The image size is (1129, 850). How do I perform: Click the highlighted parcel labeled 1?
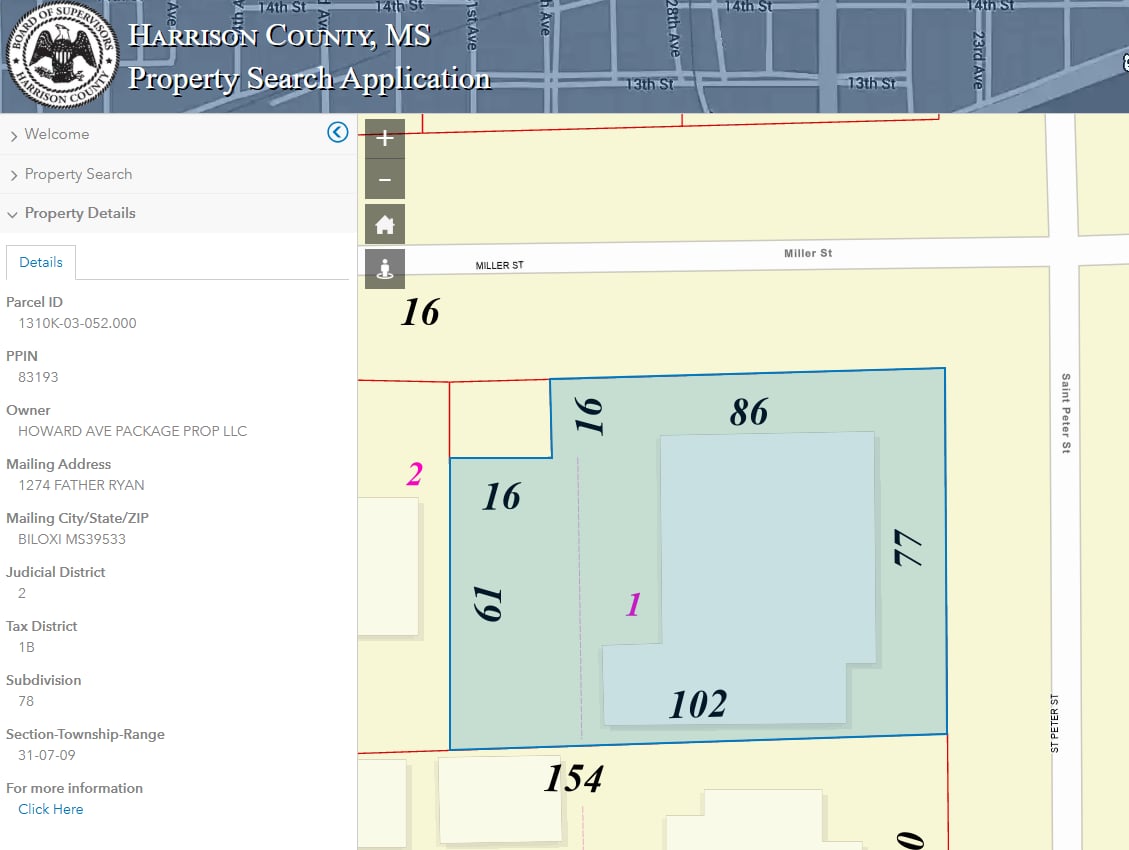tap(633, 604)
